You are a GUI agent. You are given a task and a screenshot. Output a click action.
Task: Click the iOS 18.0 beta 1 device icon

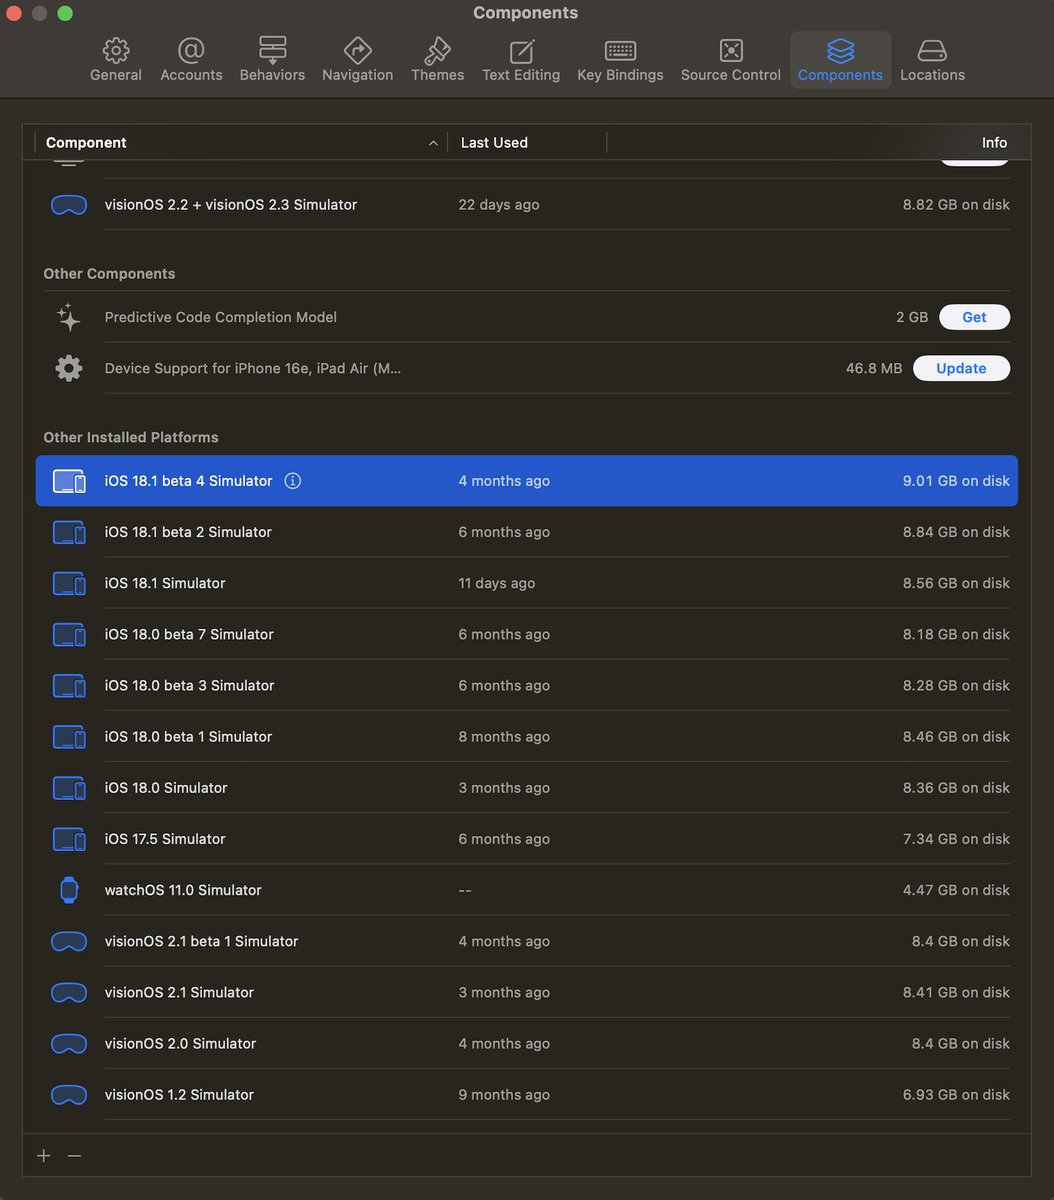(69, 737)
